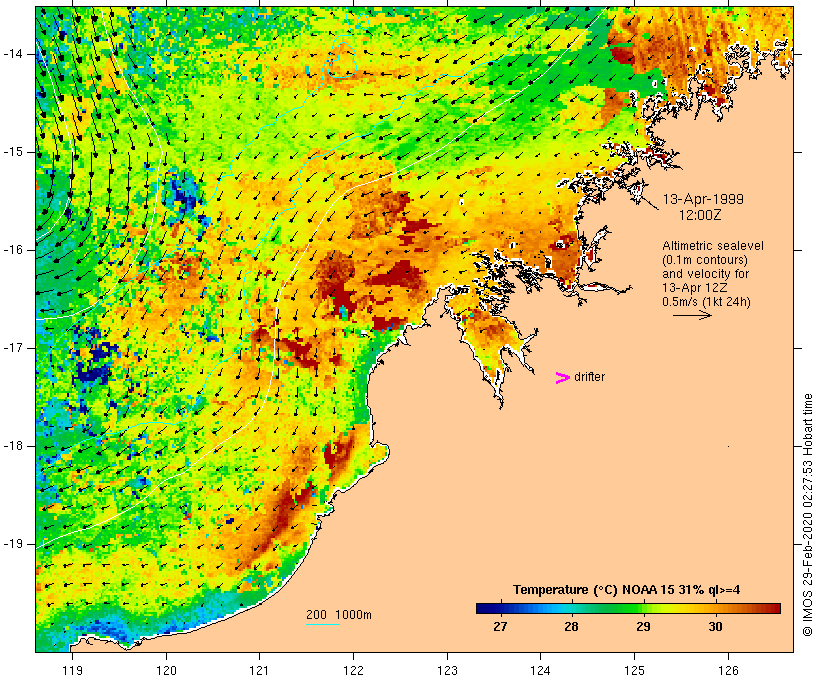Click the longitude axis label '123'
The image size is (820, 680).
tap(447, 670)
